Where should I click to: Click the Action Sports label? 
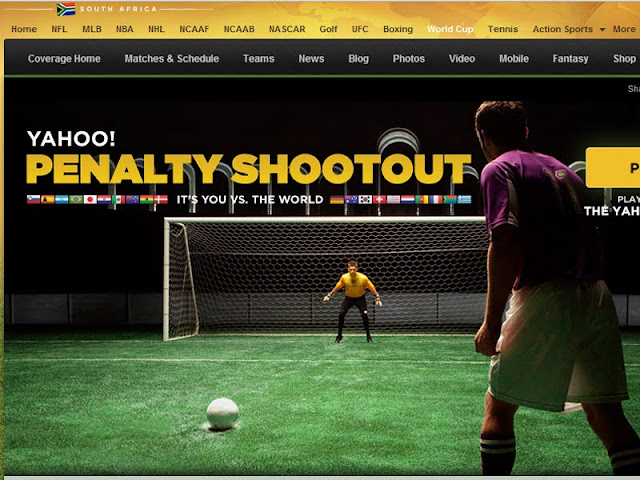(x=562, y=29)
